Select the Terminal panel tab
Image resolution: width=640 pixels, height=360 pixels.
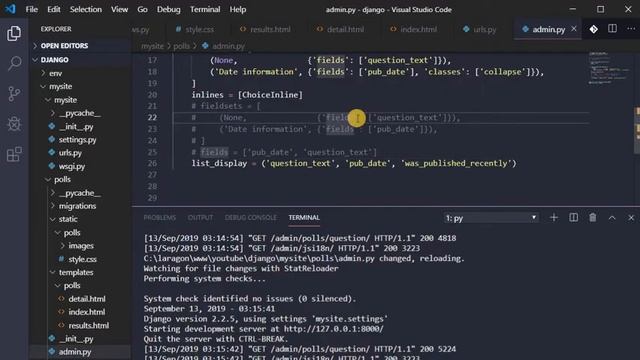(304, 218)
